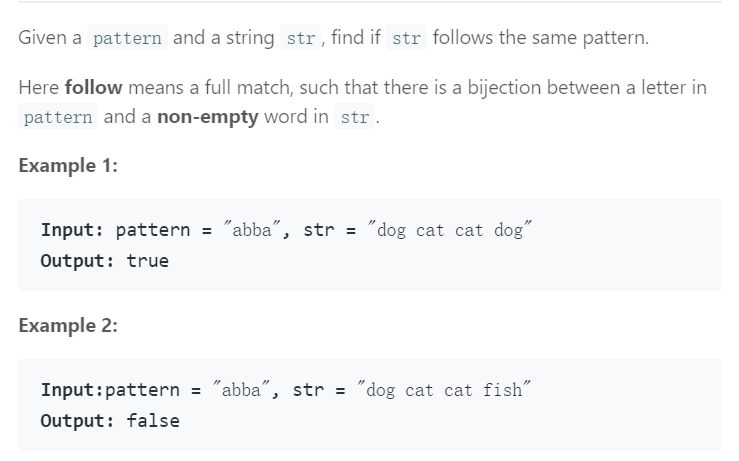Click "Input:" label in Example 1 block
This screenshot has height=461, width=739.
72,230
